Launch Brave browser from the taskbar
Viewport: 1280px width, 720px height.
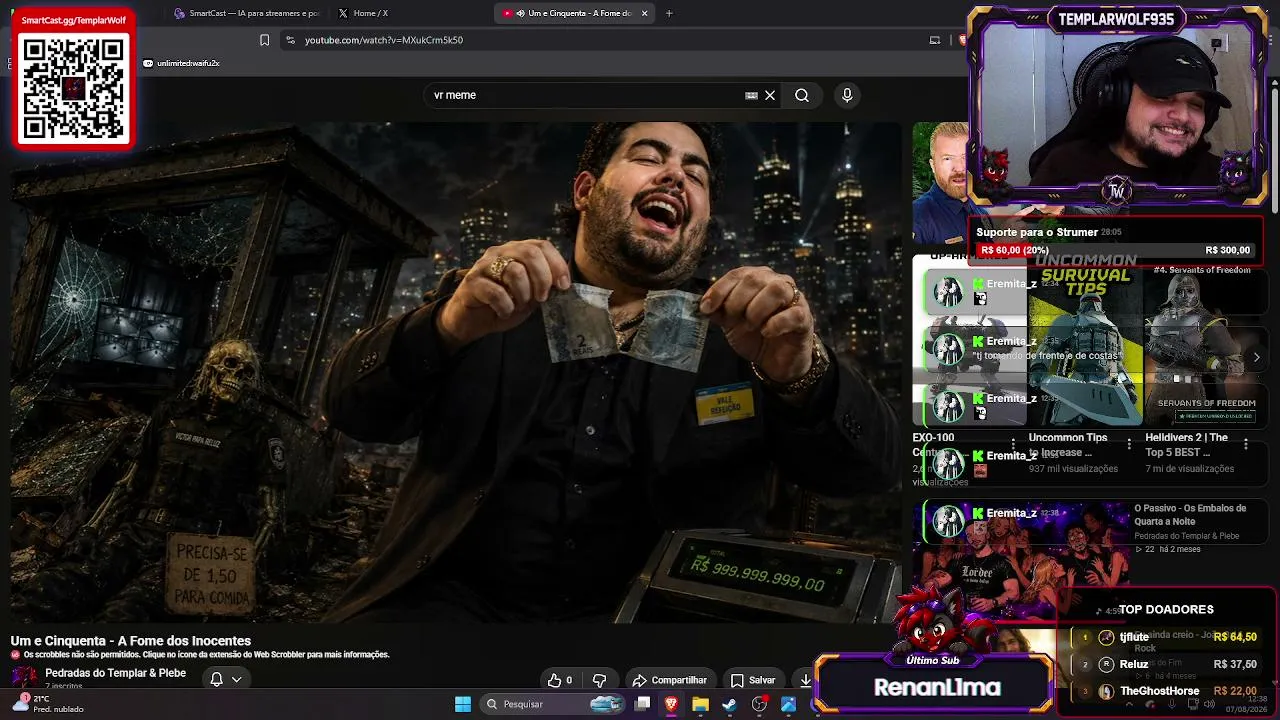click(x=671, y=704)
